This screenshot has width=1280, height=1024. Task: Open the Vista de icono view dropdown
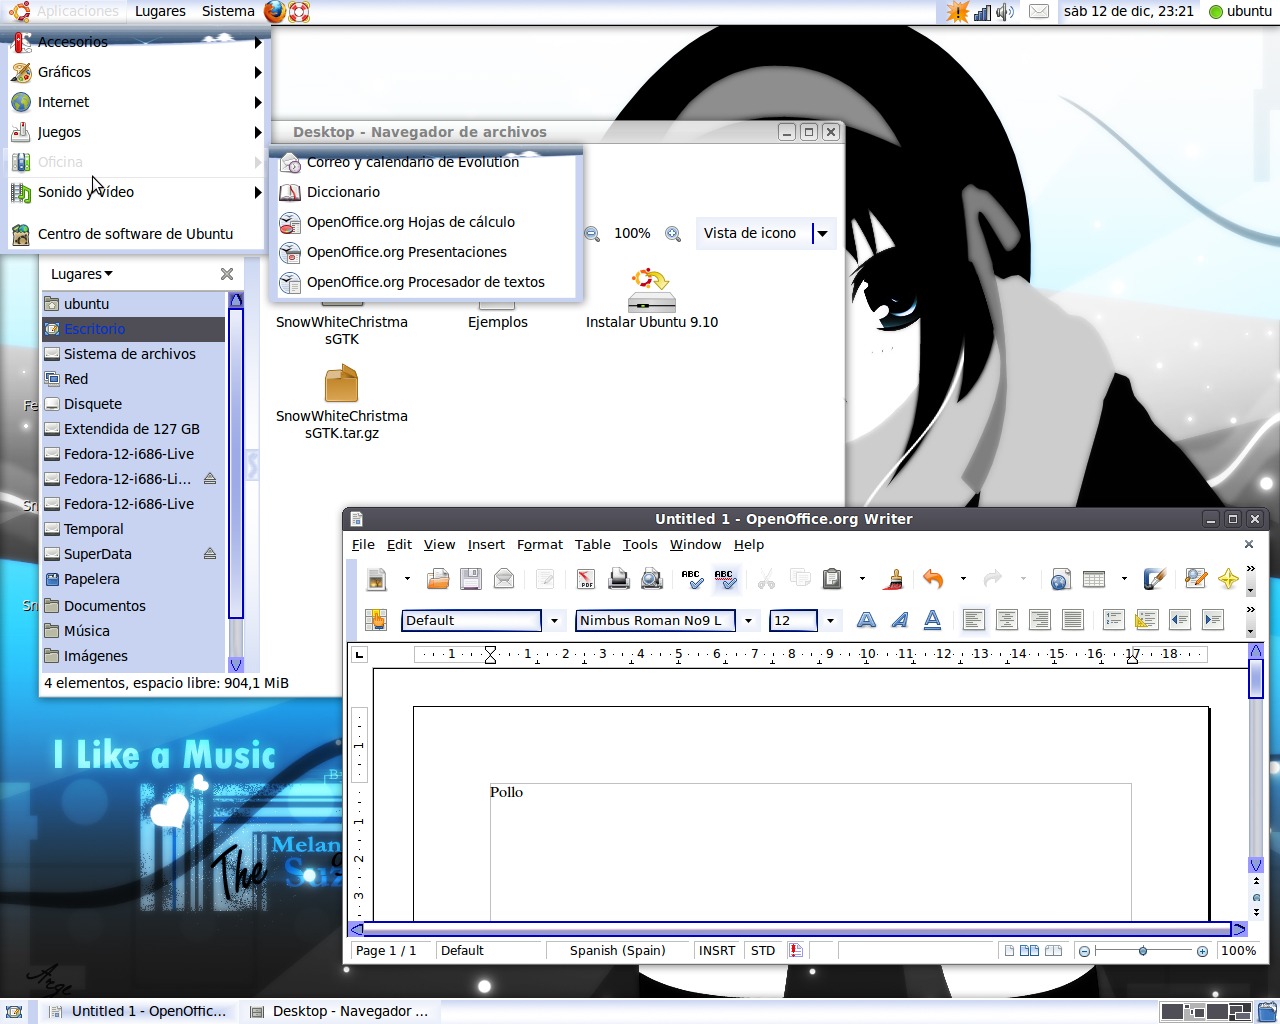822,234
